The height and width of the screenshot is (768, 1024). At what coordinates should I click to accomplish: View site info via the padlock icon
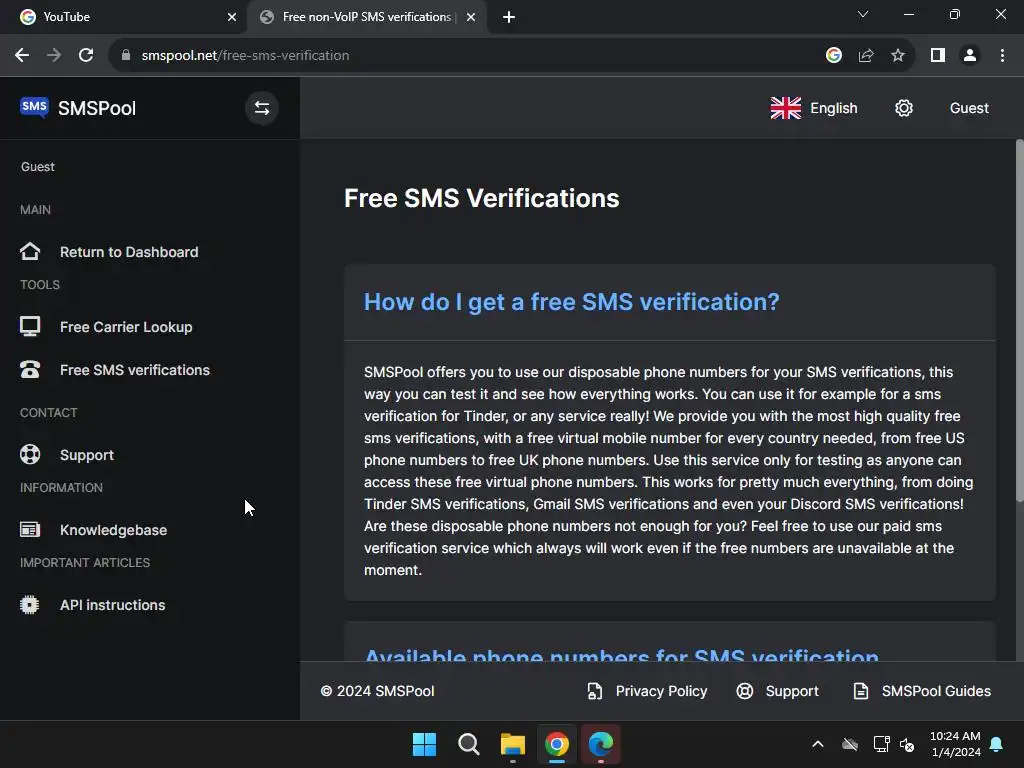click(x=126, y=56)
